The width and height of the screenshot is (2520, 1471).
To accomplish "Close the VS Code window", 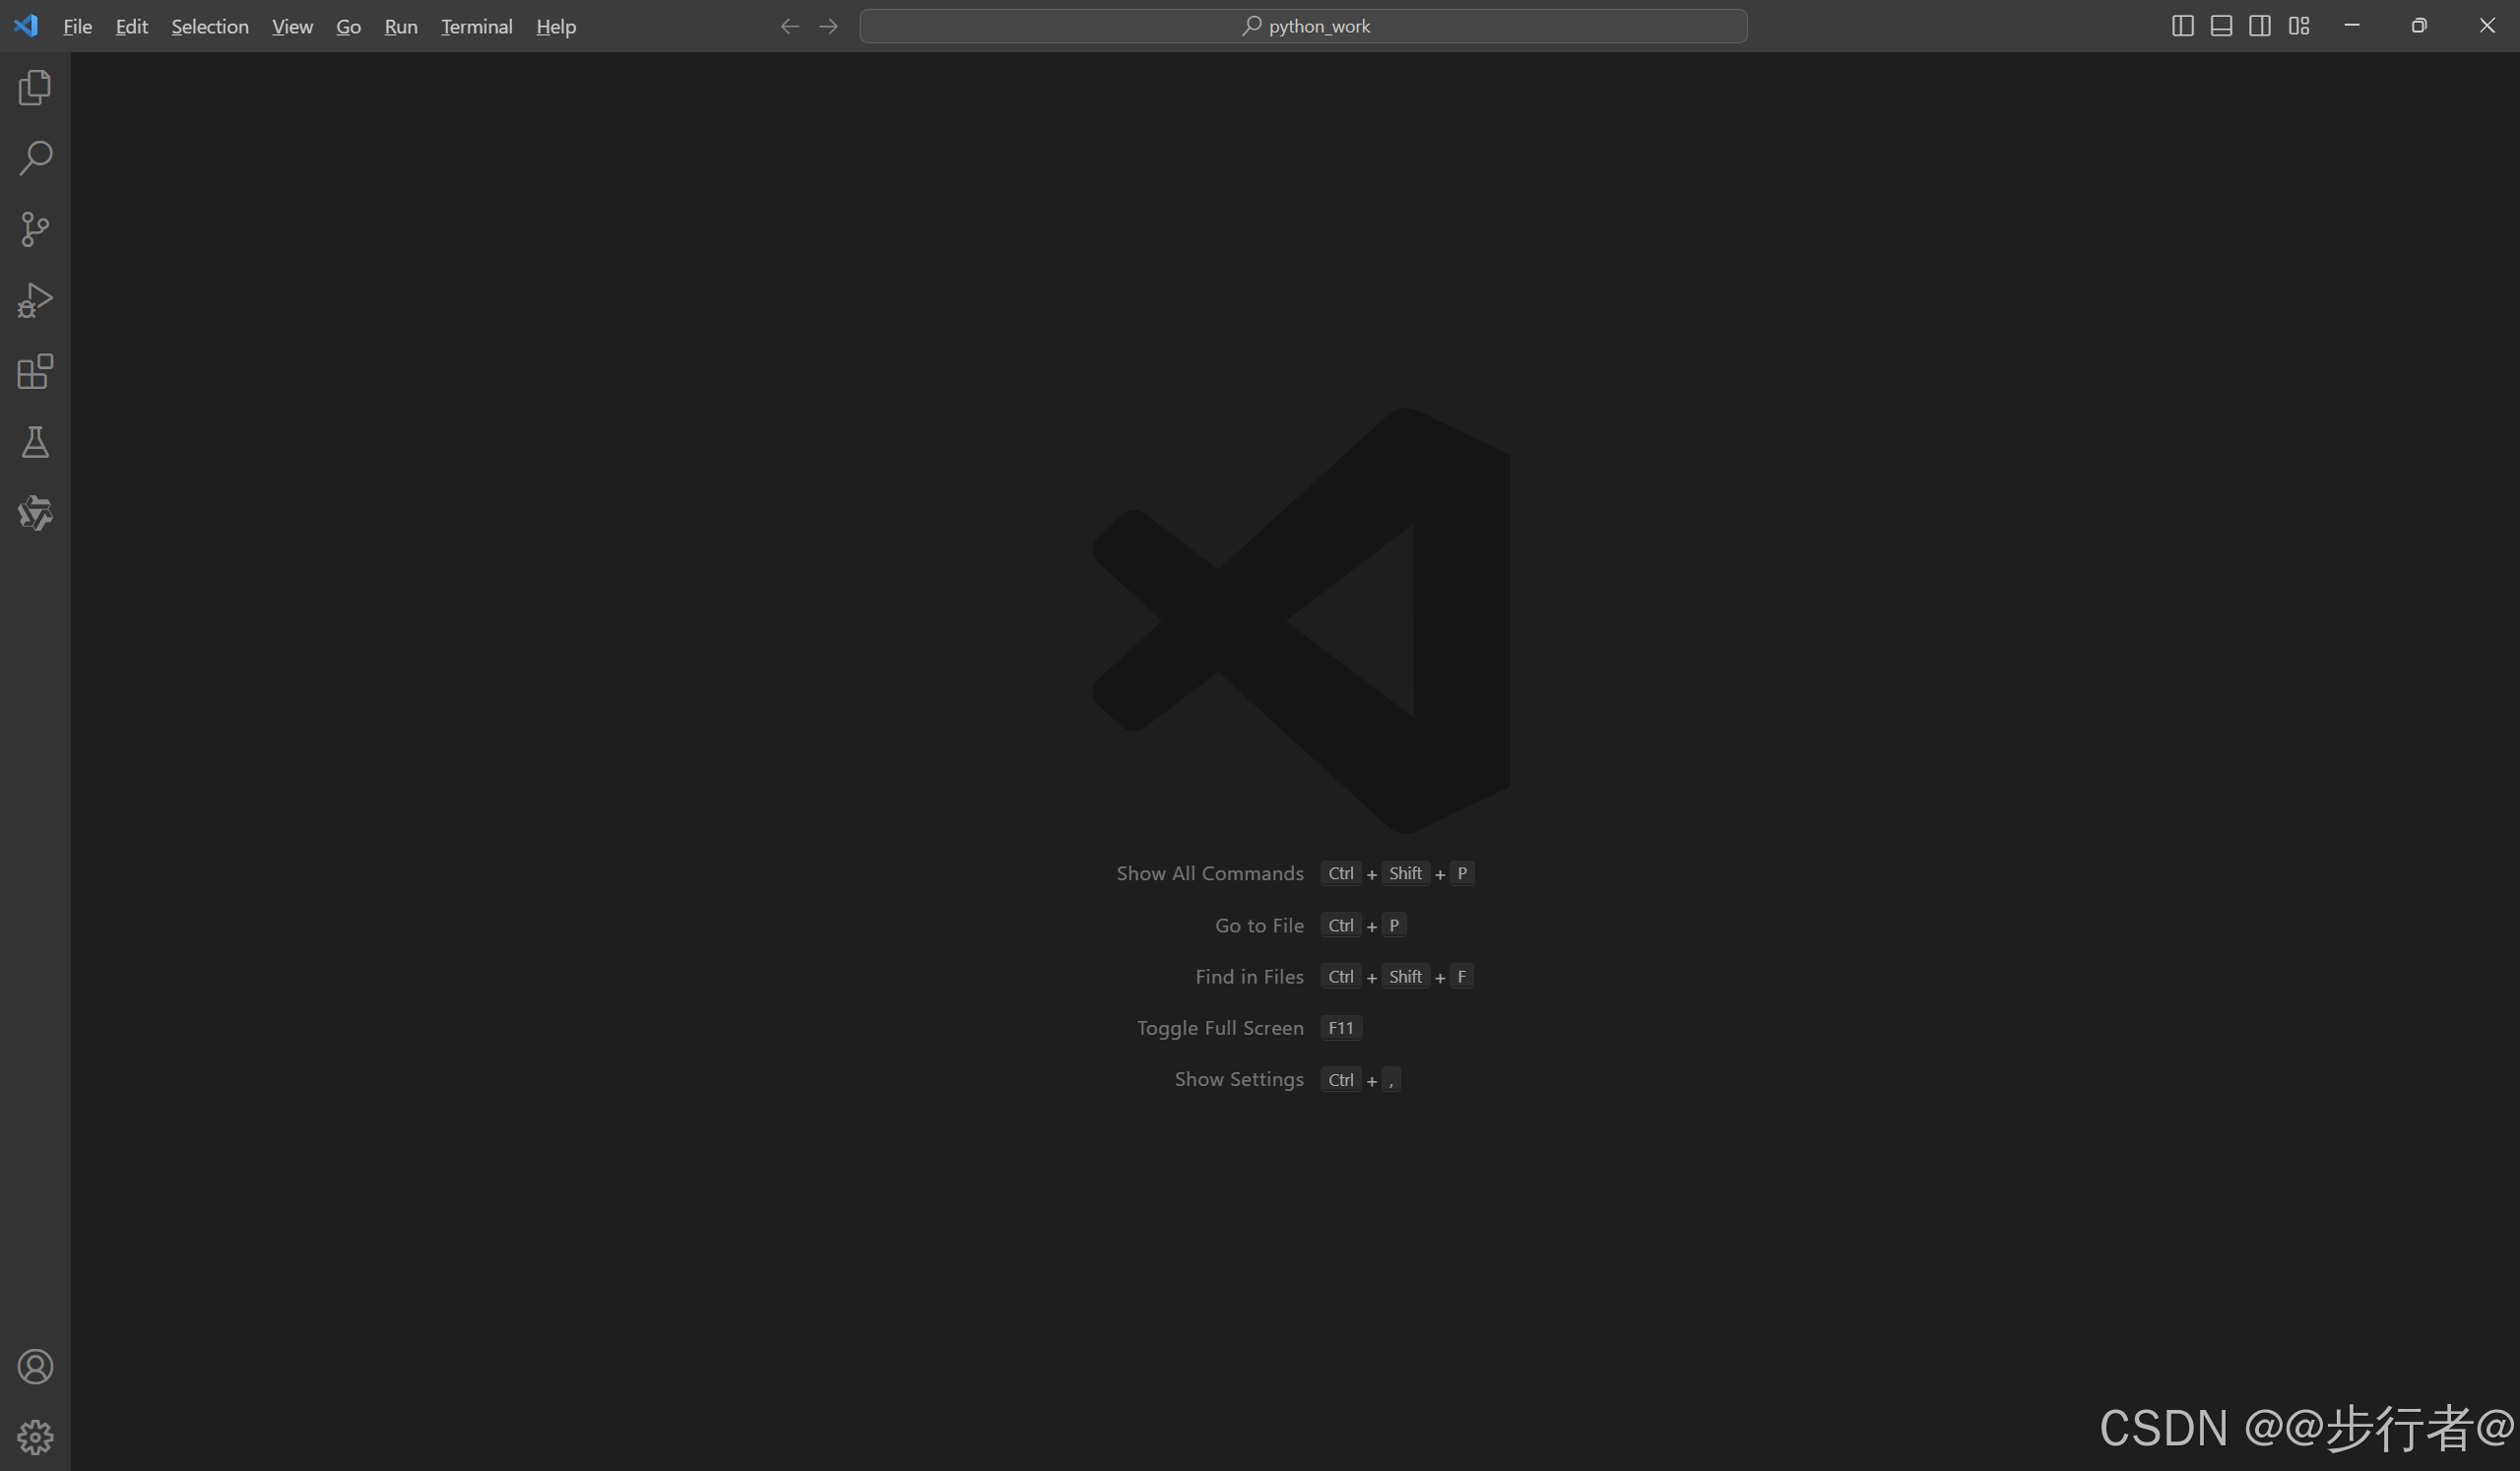I will point(2487,26).
